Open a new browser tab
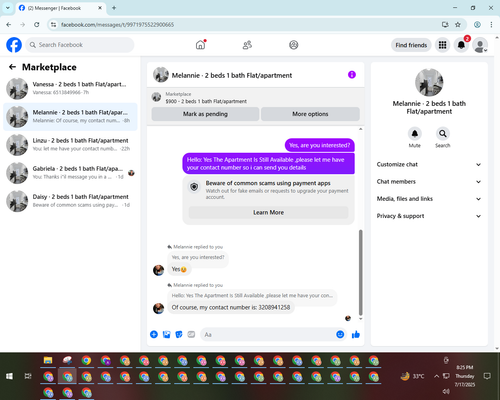500x400 pixels. click(x=114, y=8)
